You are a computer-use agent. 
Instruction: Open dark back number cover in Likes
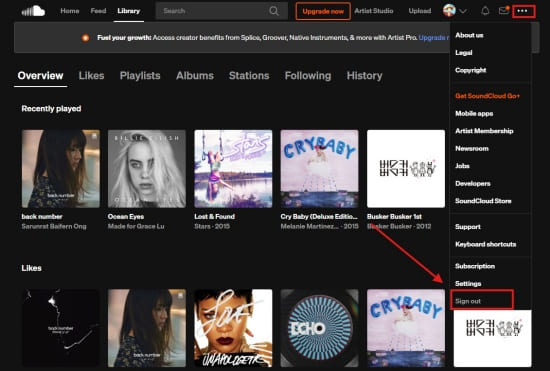[x=61, y=328]
